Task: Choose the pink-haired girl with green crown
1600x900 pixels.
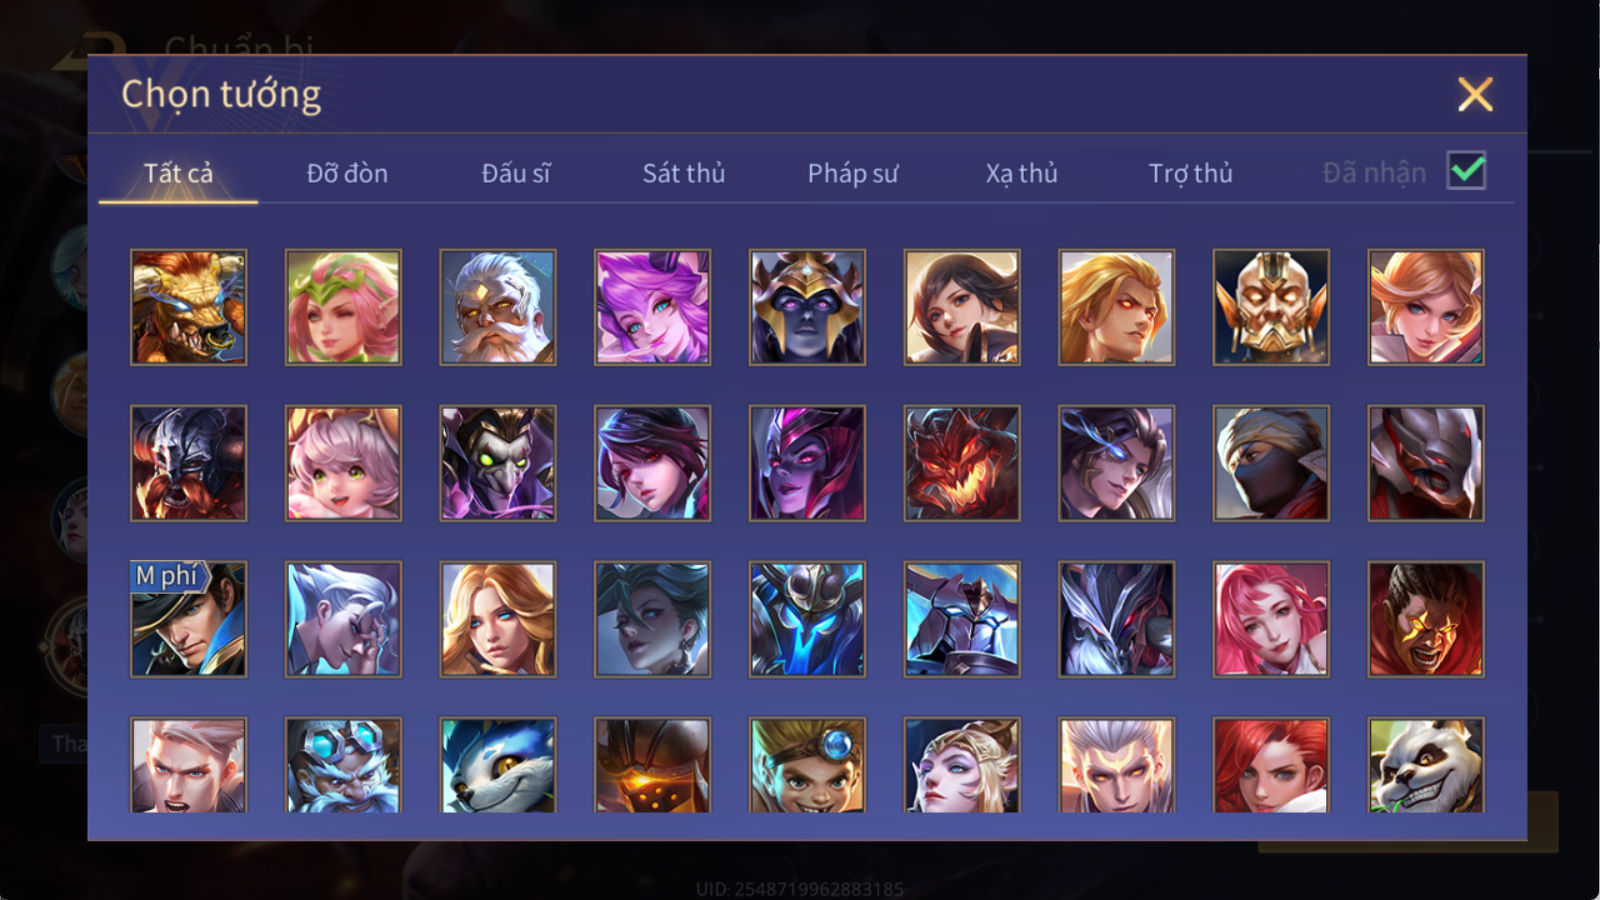Action: pyautogui.click(x=343, y=307)
